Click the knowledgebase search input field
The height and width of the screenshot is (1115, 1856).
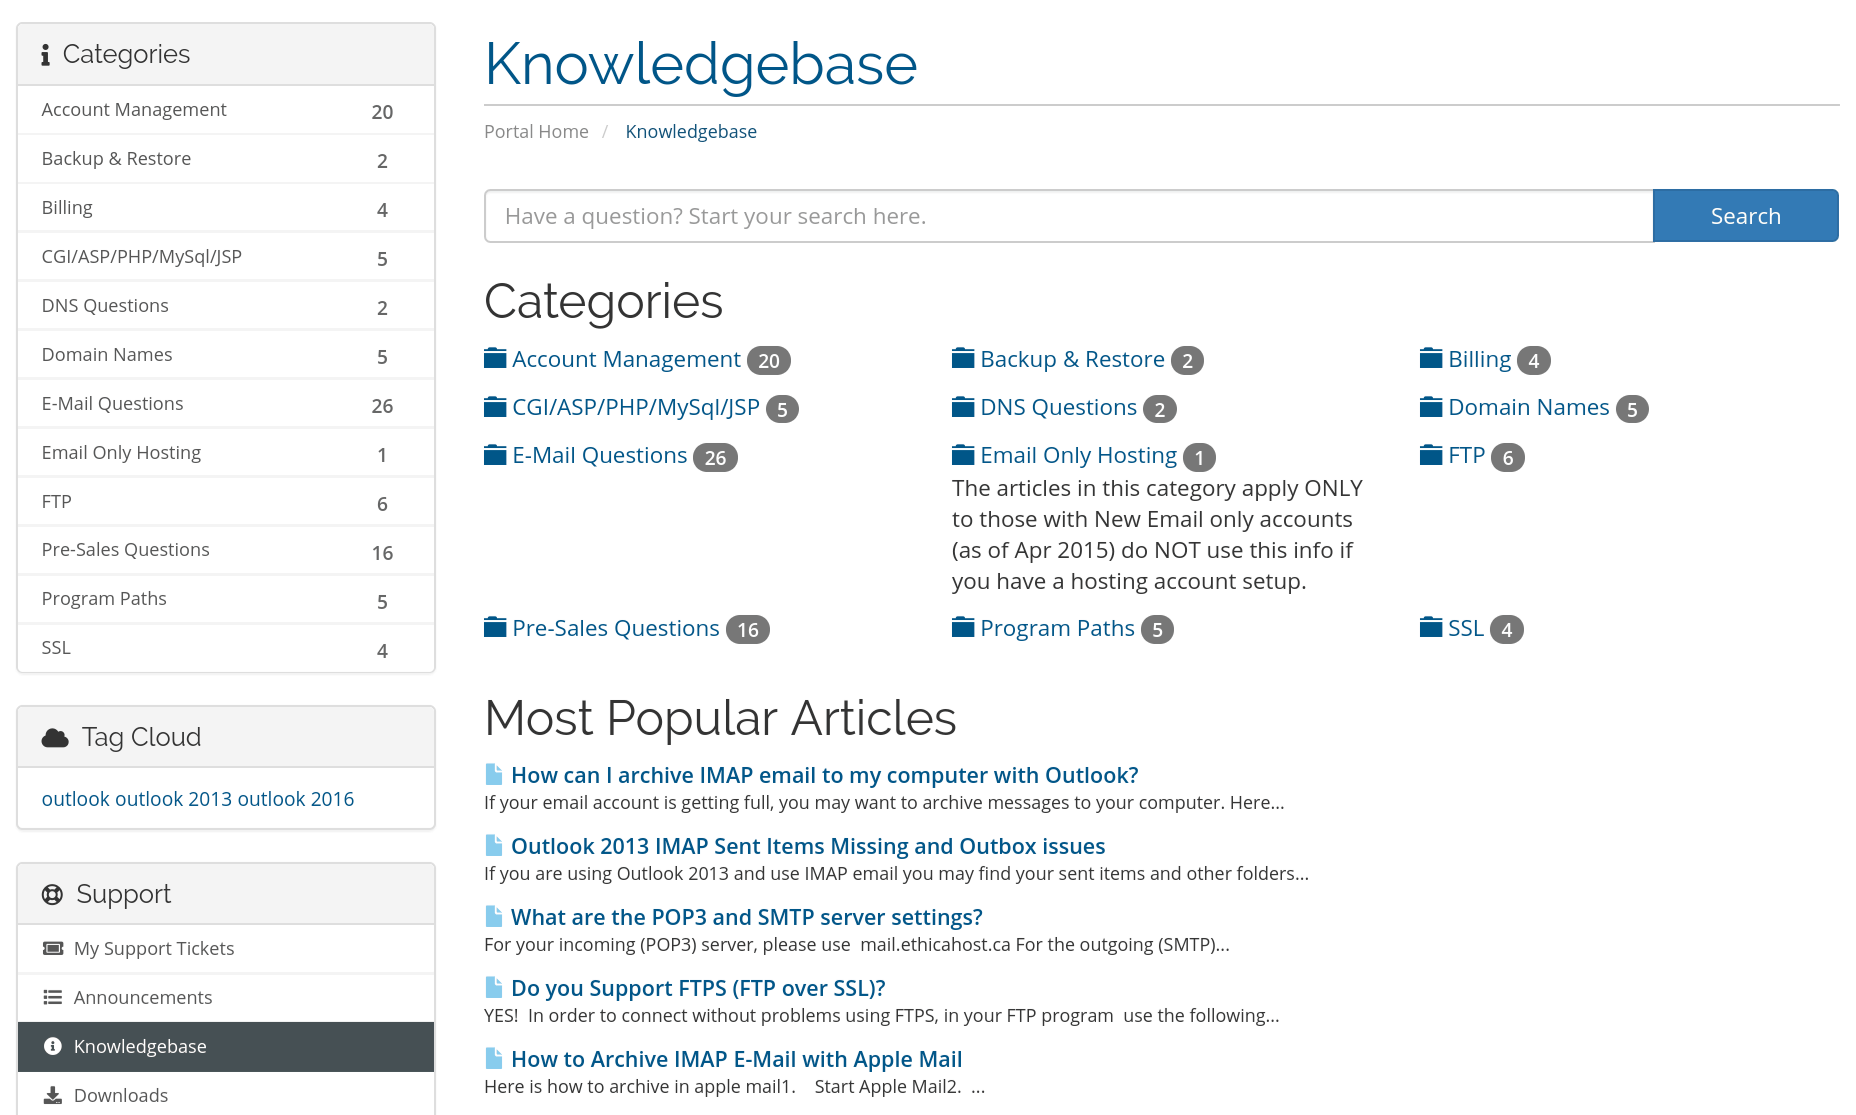pyautogui.click(x=1068, y=216)
